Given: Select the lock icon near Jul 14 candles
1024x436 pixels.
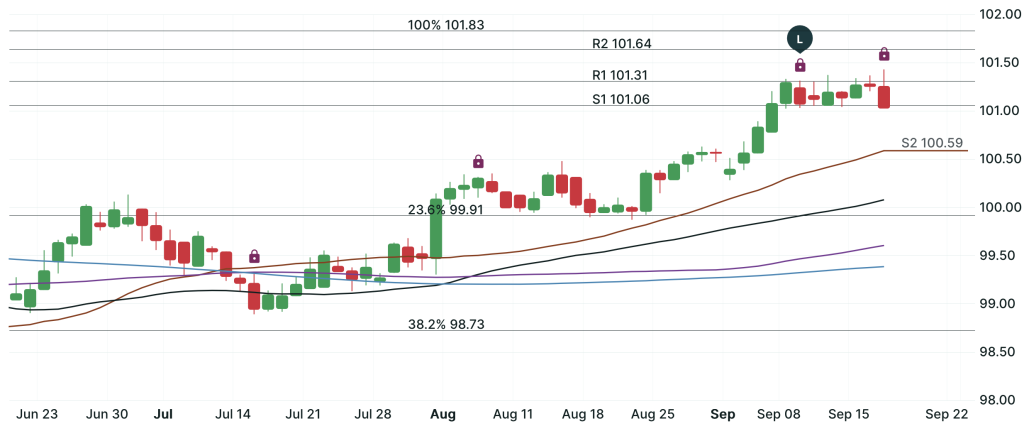Looking at the screenshot, I should tap(255, 256).
